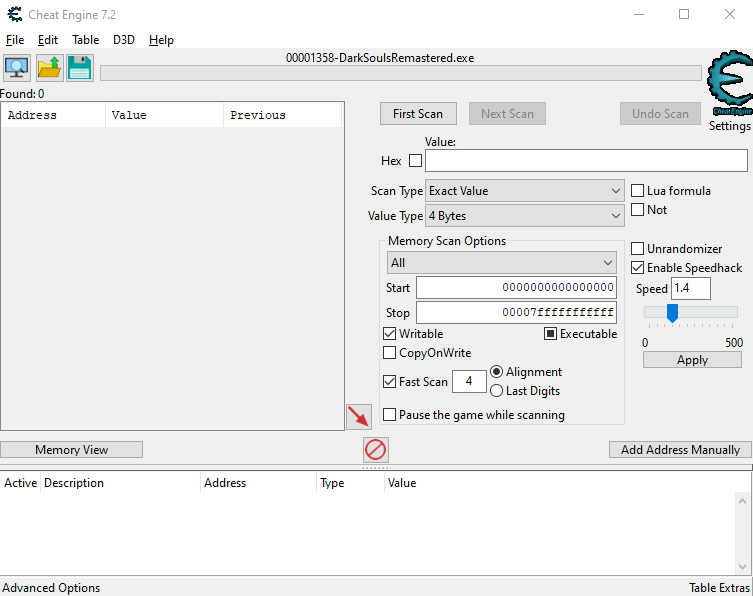The width and height of the screenshot is (753, 596).
Task: Copy selected addresses with red arrow icon
Action: (359, 416)
